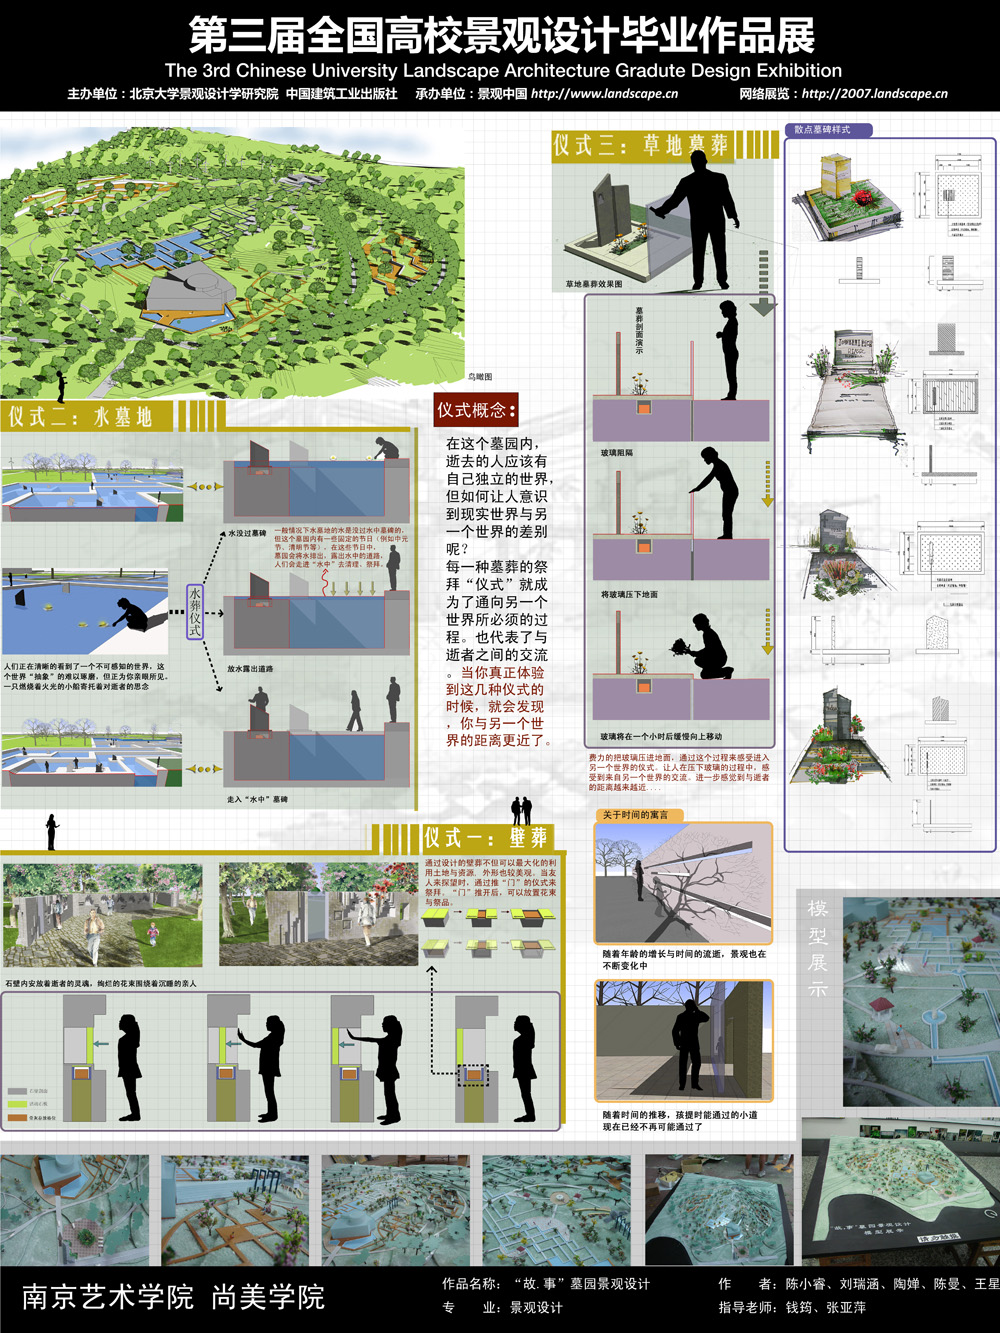Click the 指导老师 钱筠、张亚萍 text
Screen dimensions: 1000x1333
pos(792,1308)
